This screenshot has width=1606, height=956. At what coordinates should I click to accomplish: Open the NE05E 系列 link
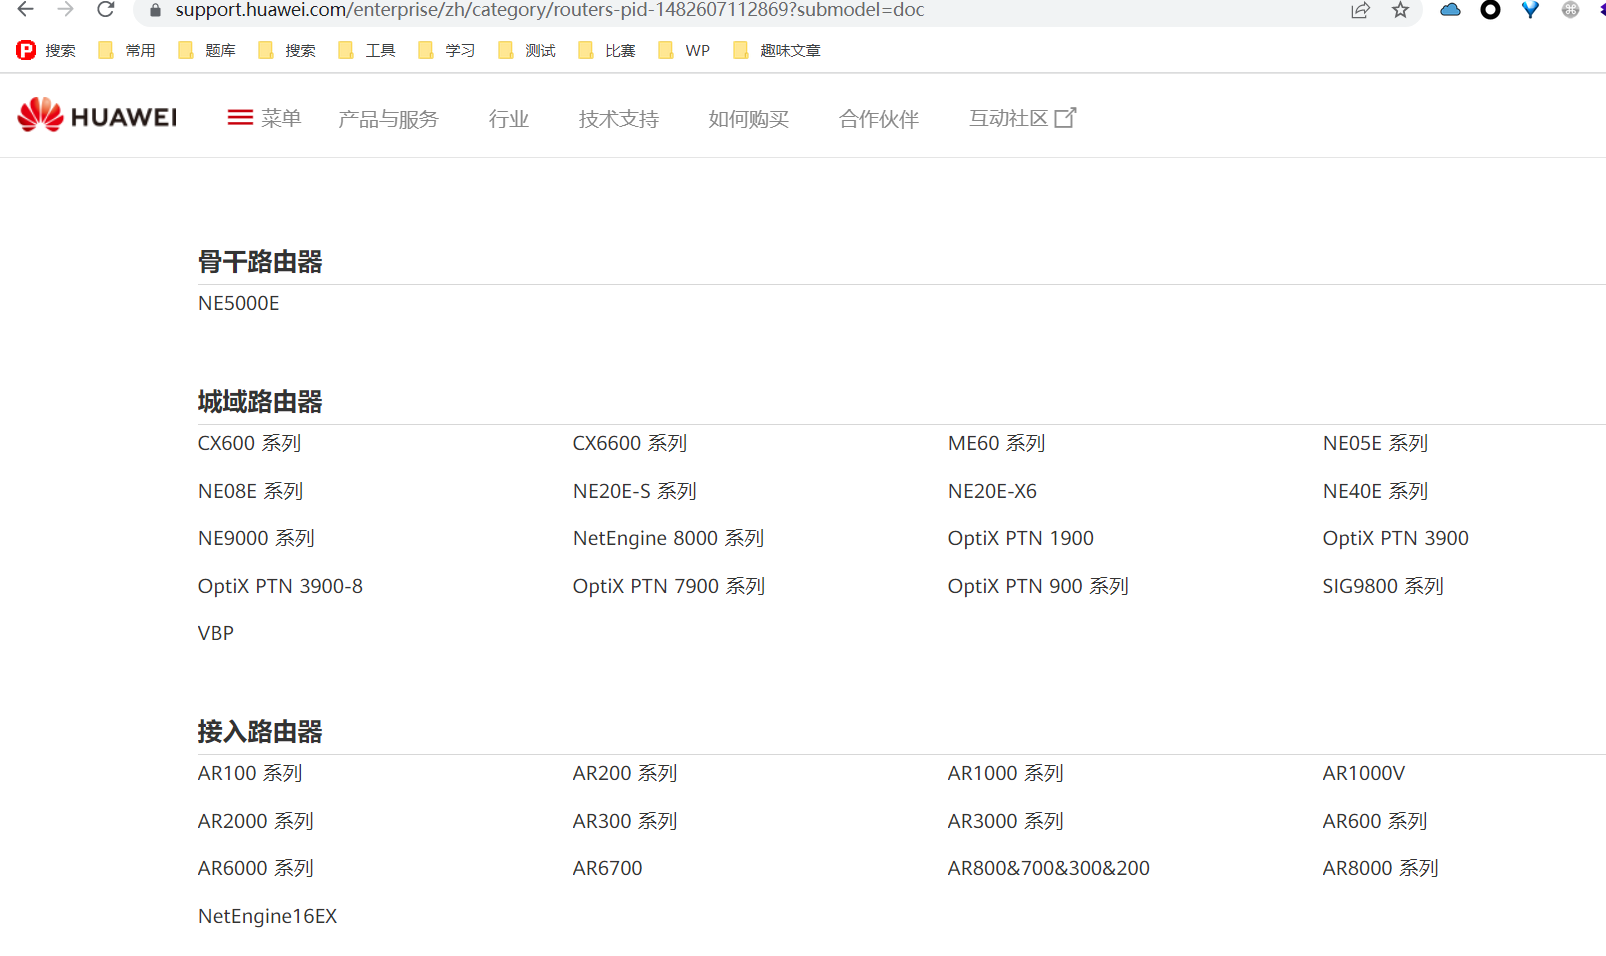click(x=1375, y=443)
